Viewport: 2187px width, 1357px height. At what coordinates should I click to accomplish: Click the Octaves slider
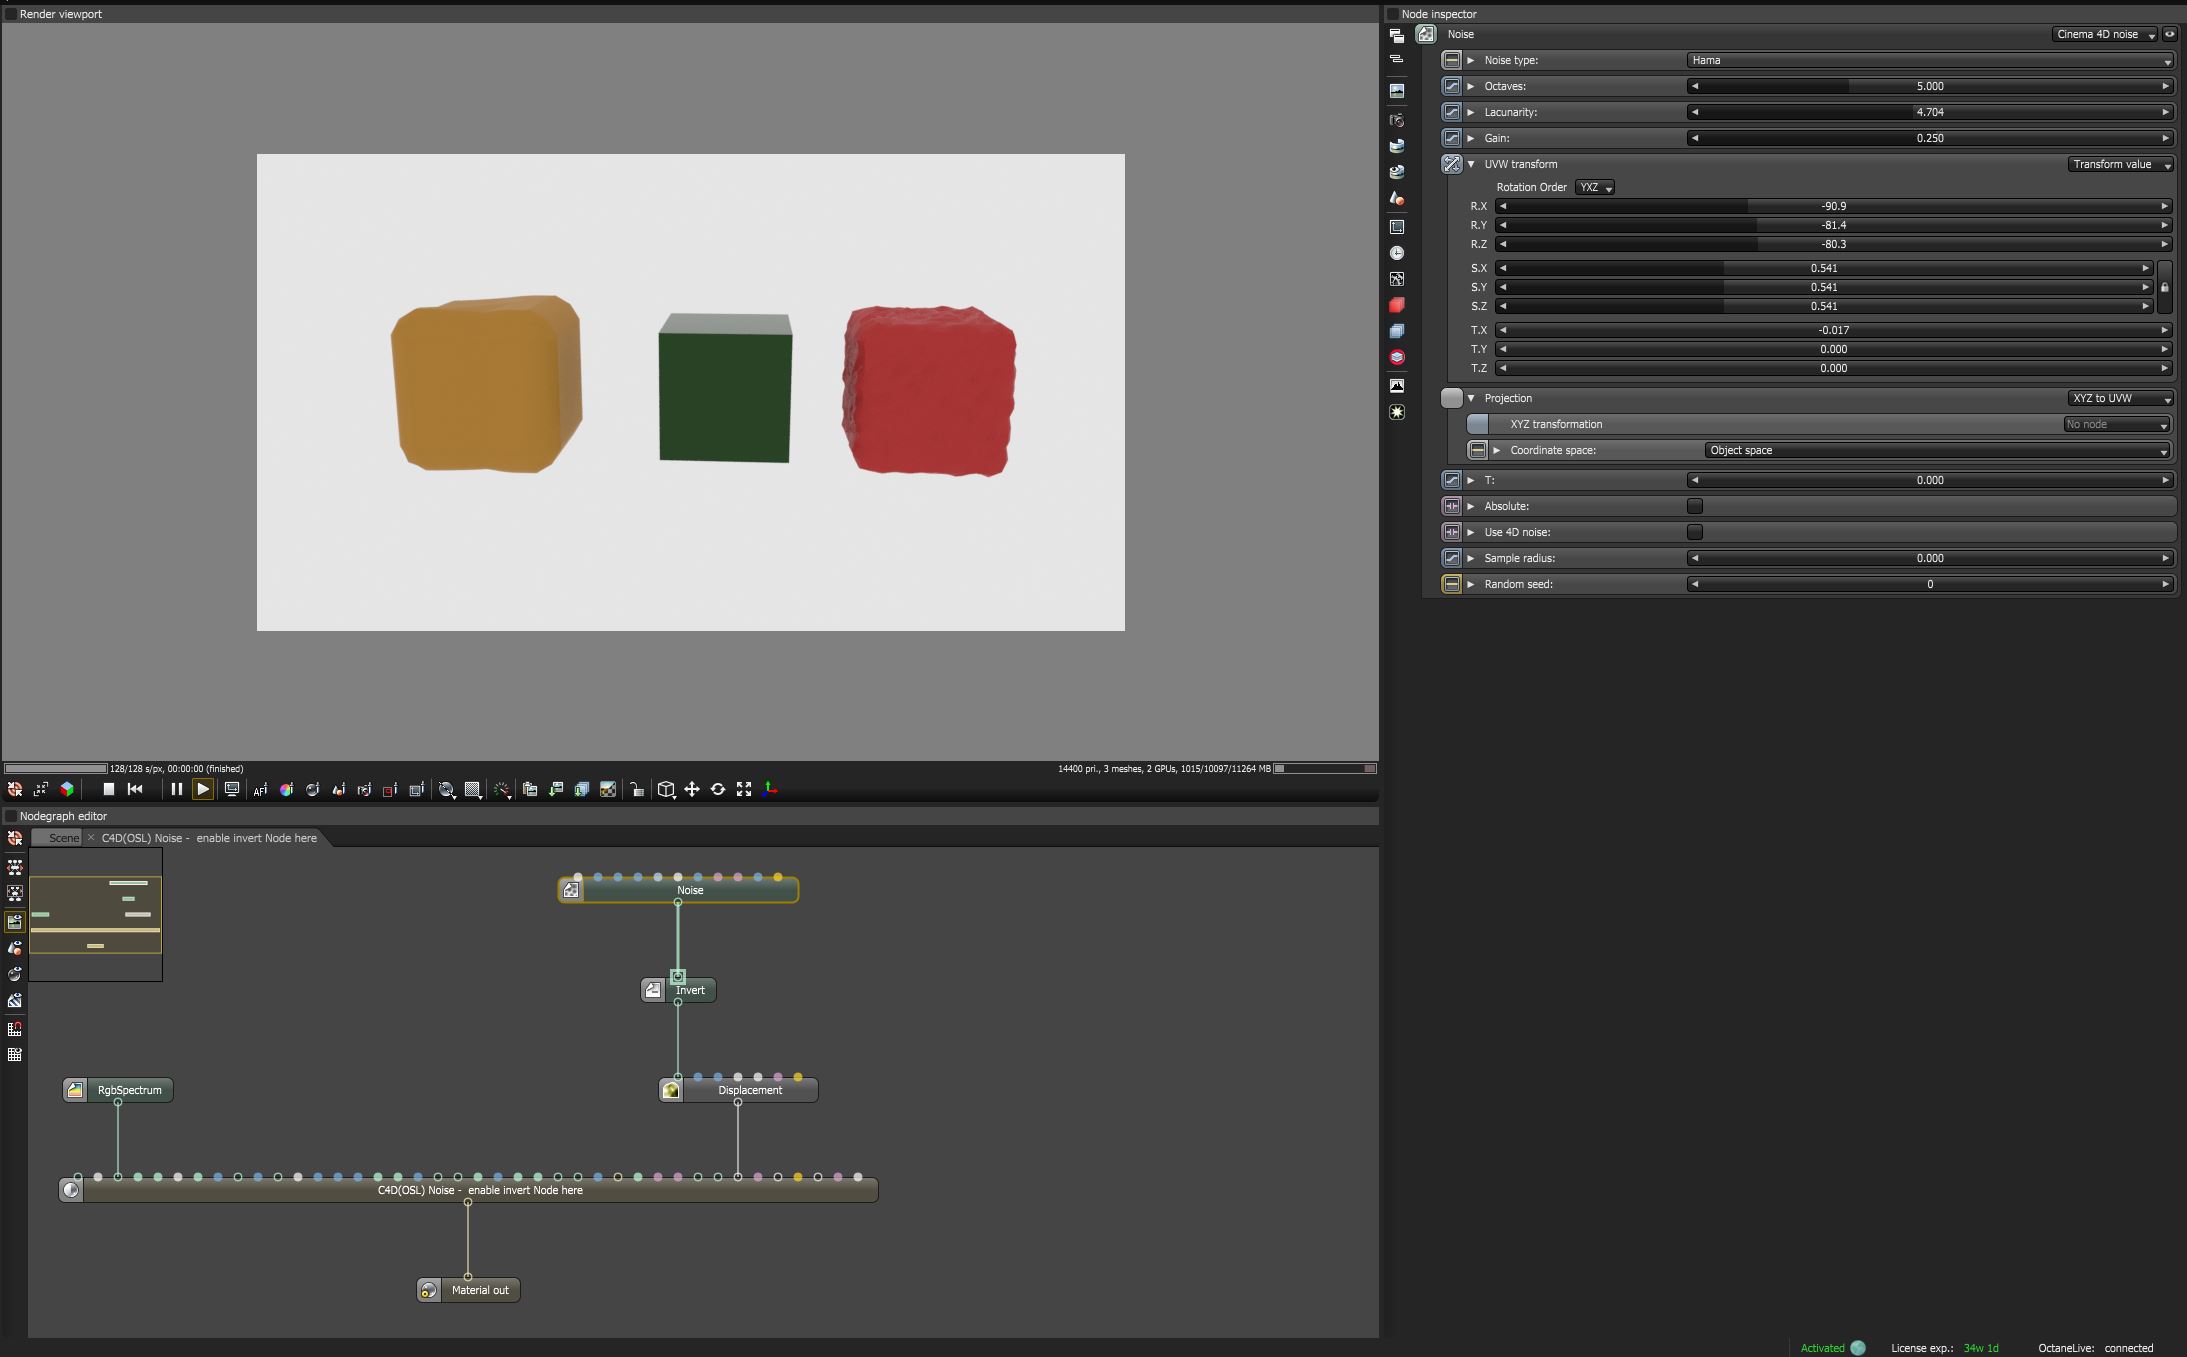1929,86
